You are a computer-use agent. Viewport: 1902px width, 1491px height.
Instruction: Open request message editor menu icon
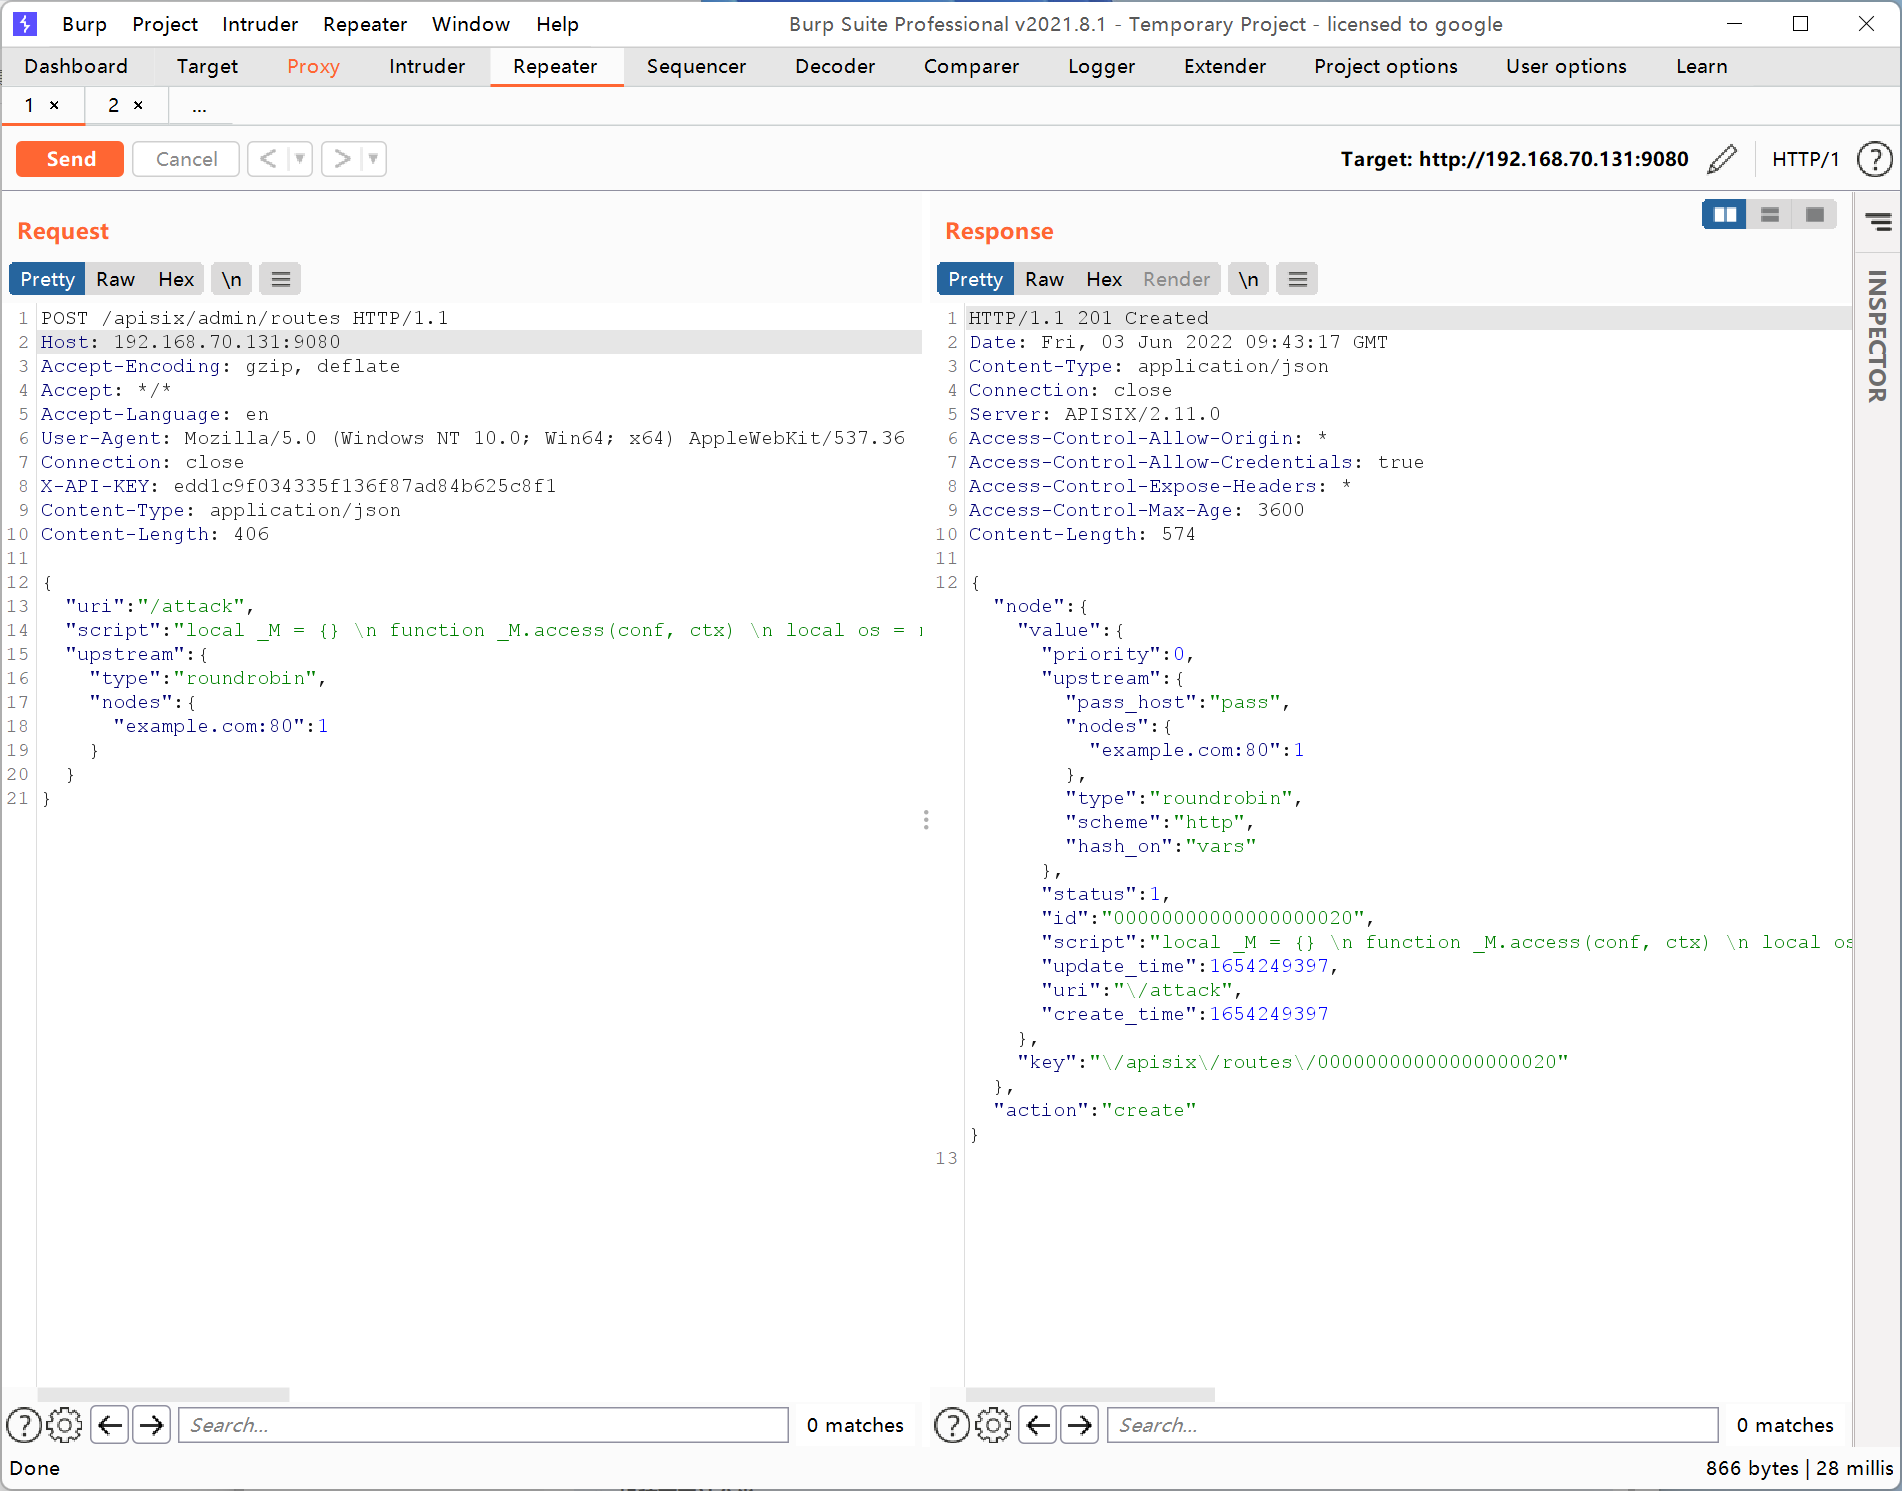pos(281,279)
